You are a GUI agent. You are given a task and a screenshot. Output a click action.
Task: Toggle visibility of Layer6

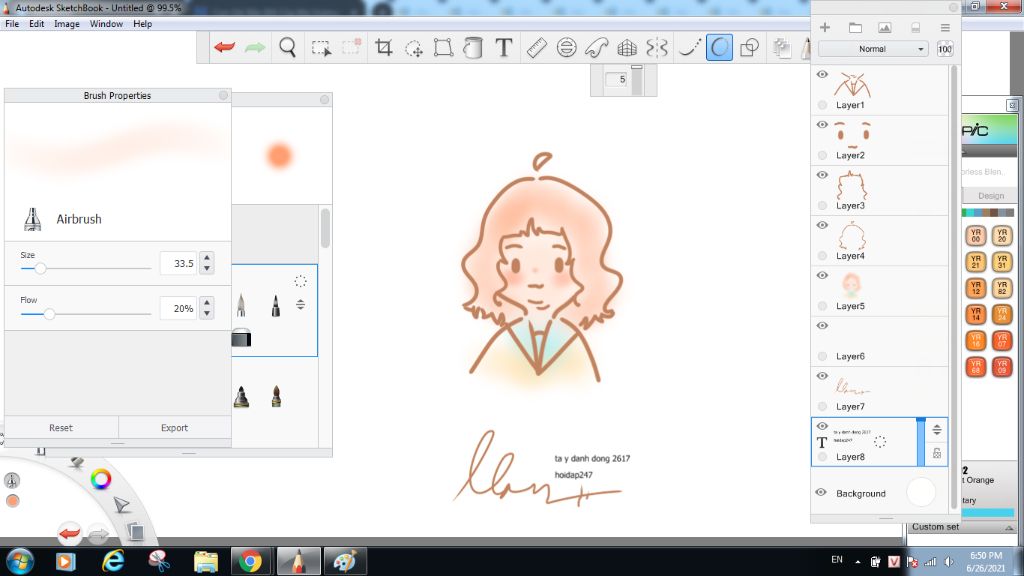tap(822, 326)
